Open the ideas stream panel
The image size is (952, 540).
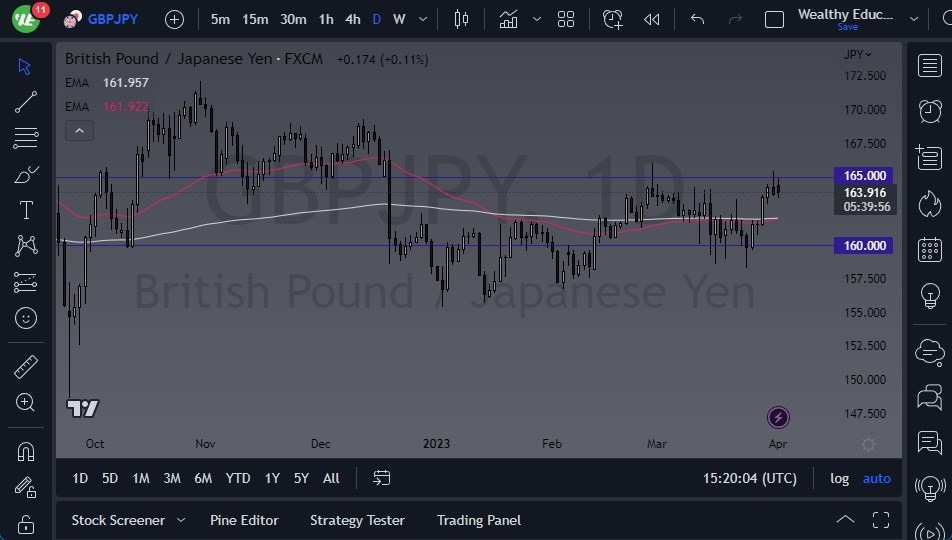pyautogui.click(x=930, y=443)
